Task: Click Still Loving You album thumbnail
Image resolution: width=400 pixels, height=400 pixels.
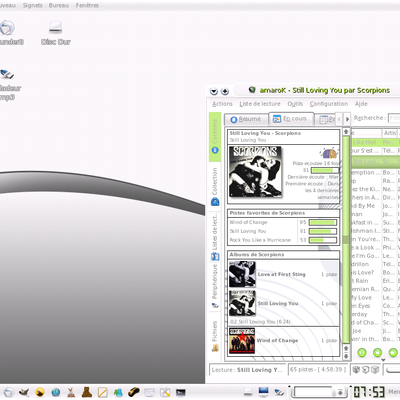Action: [242, 303]
